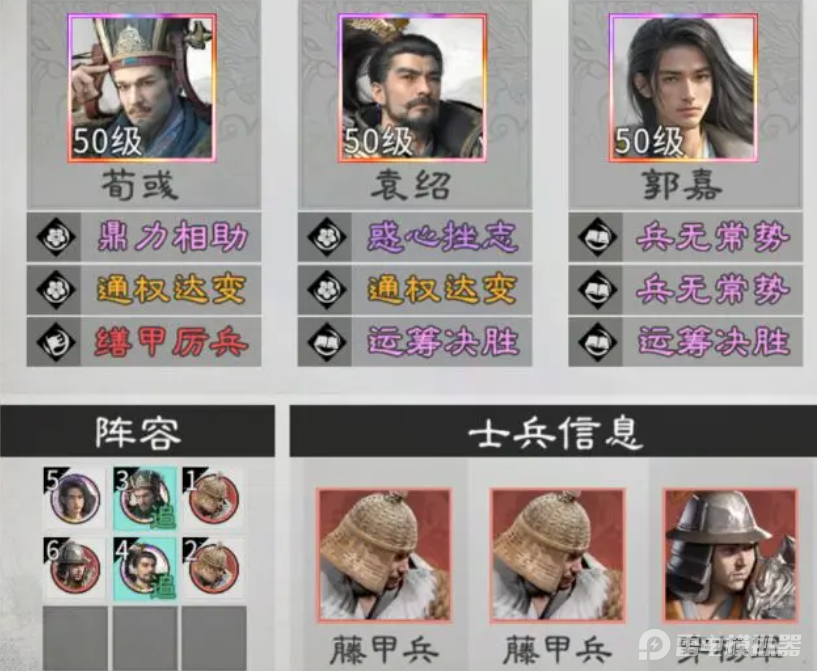Image resolution: width=817 pixels, height=671 pixels.
Task: Select formation slot number 4
Action: [x=144, y=568]
